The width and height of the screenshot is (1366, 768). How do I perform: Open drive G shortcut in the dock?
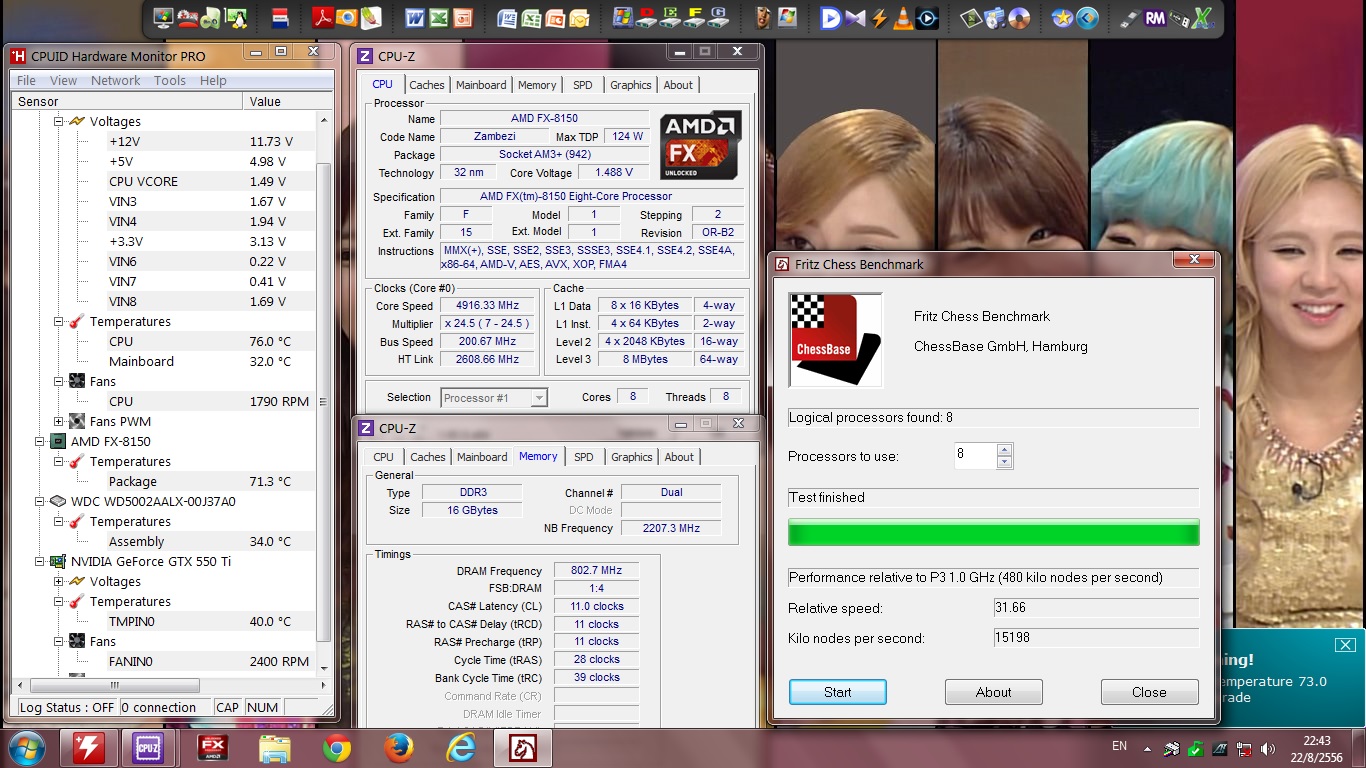coord(718,18)
